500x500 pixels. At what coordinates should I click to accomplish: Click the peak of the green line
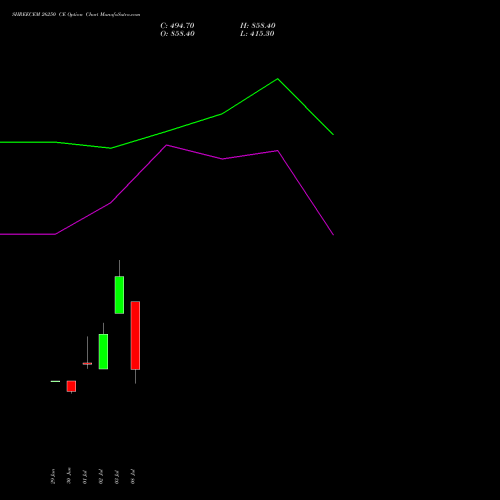coord(277,79)
